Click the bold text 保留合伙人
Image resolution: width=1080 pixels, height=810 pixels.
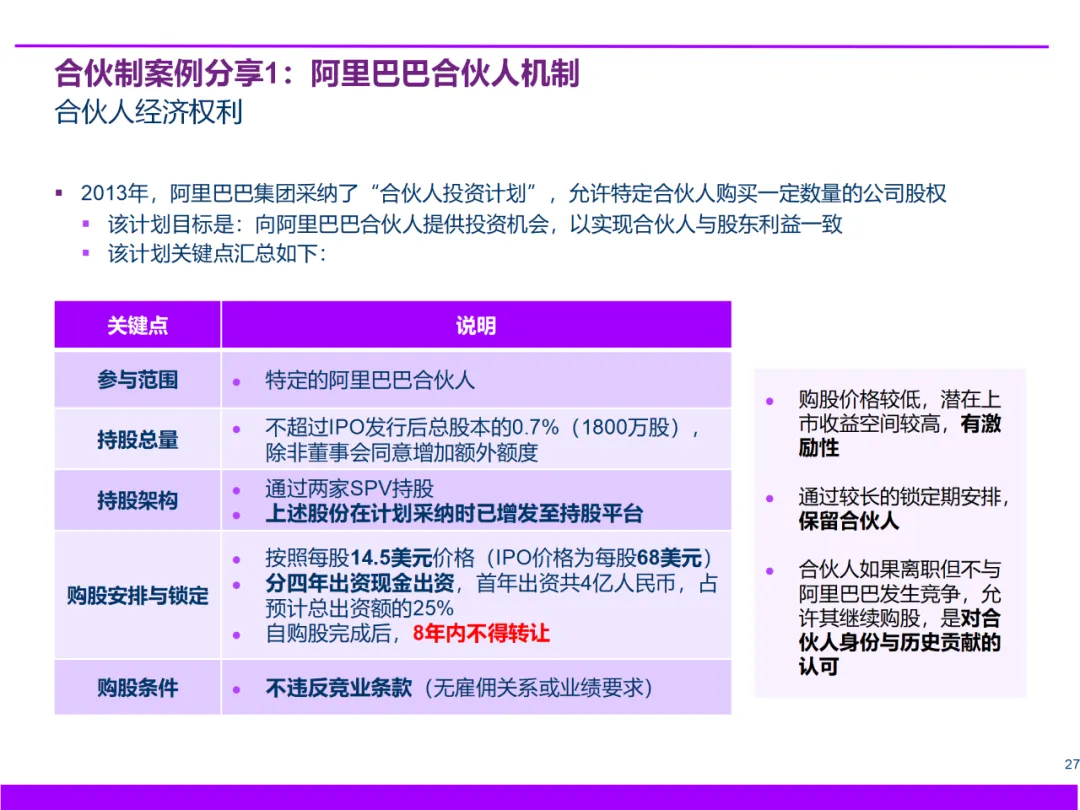[x=849, y=521]
